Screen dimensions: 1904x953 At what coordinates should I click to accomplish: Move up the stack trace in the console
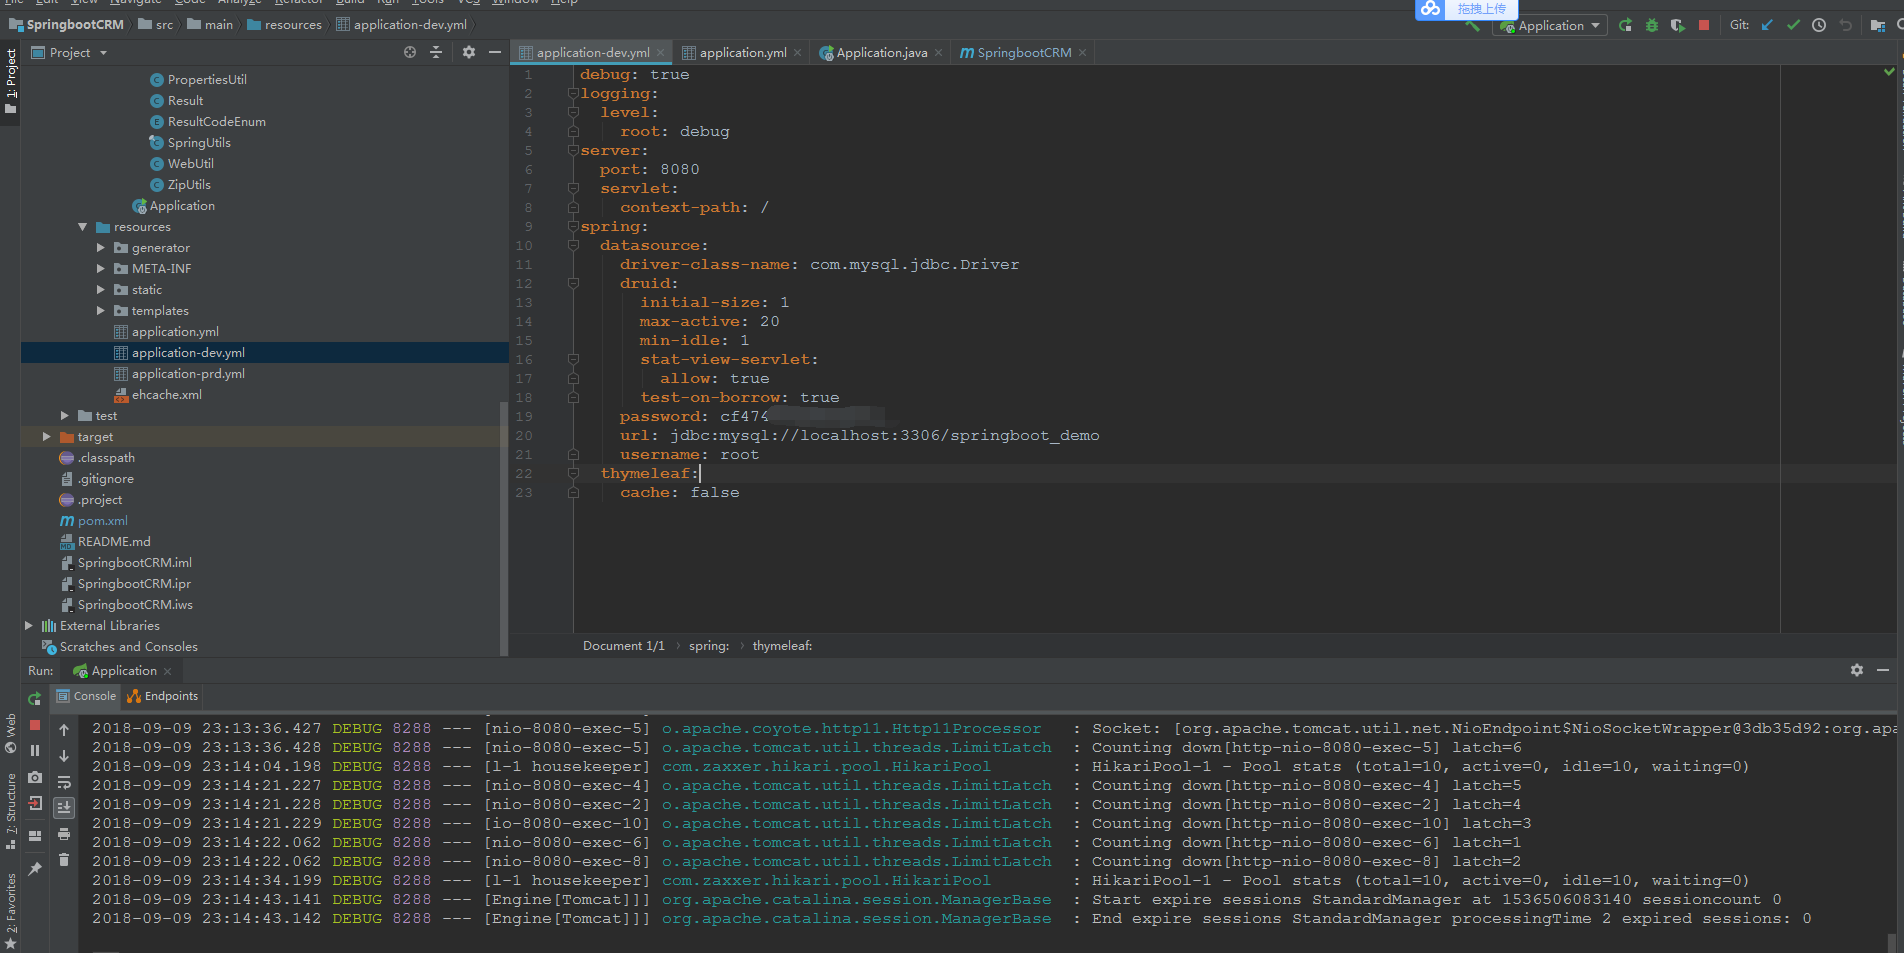click(x=64, y=730)
